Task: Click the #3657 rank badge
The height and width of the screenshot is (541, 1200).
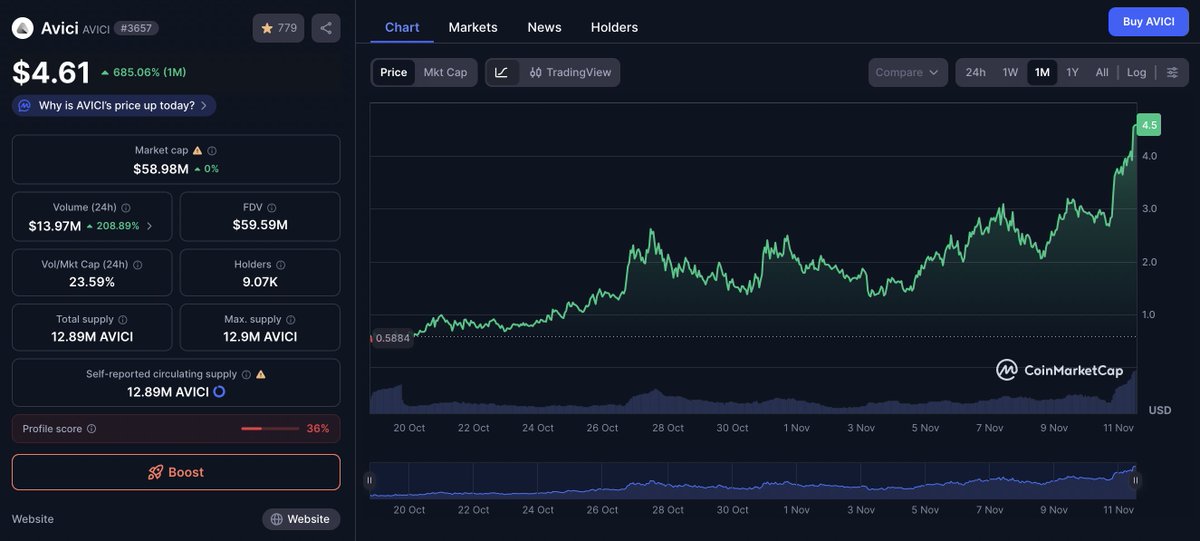Action: 136,28
